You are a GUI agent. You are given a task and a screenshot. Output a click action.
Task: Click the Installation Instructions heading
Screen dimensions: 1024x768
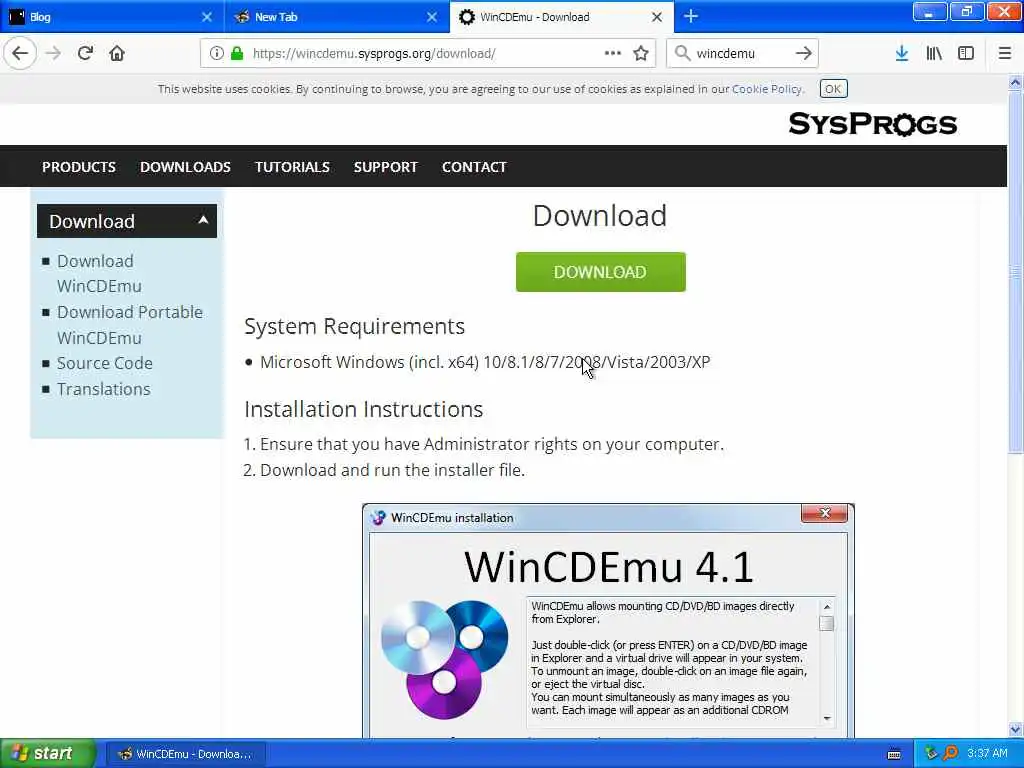click(x=364, y=409)
